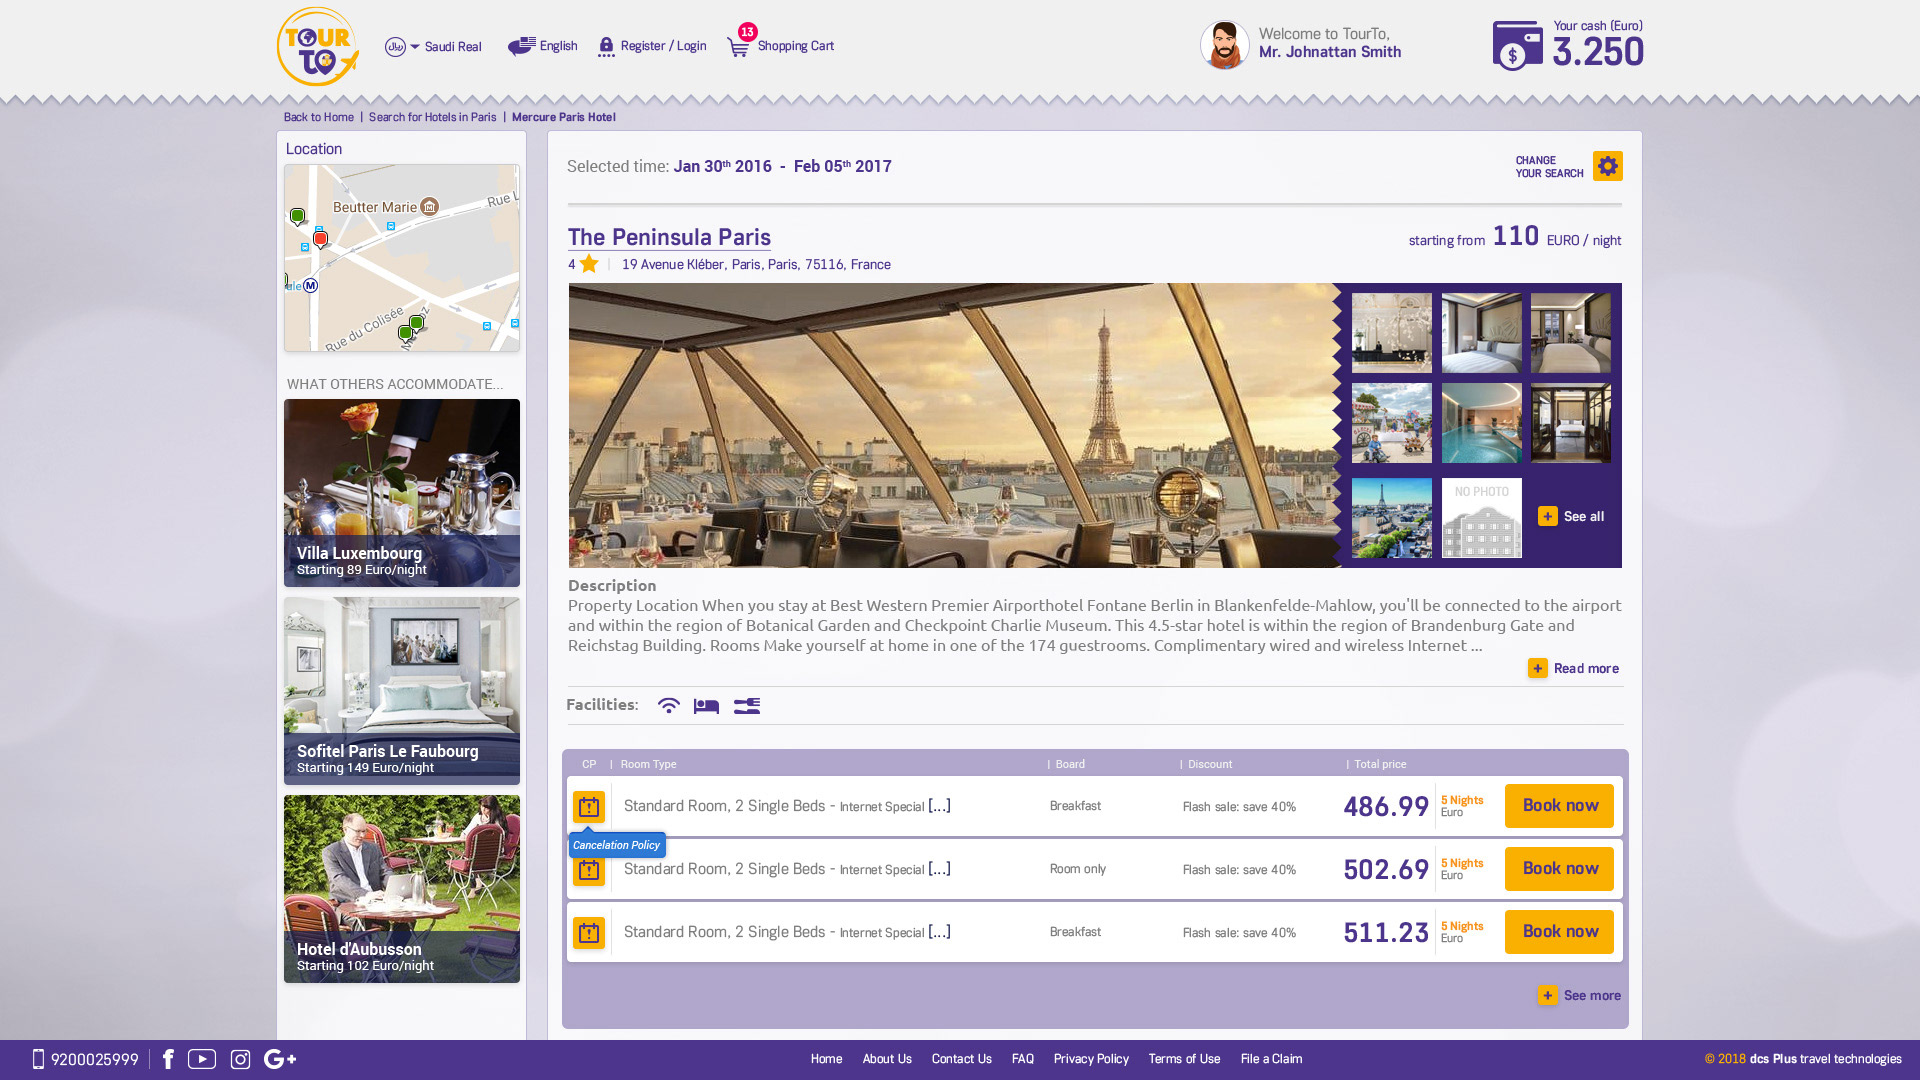Open The Peninsula Paris title link
The width and height of the screenshot is (1920, 1080).
tap(669, 237)
